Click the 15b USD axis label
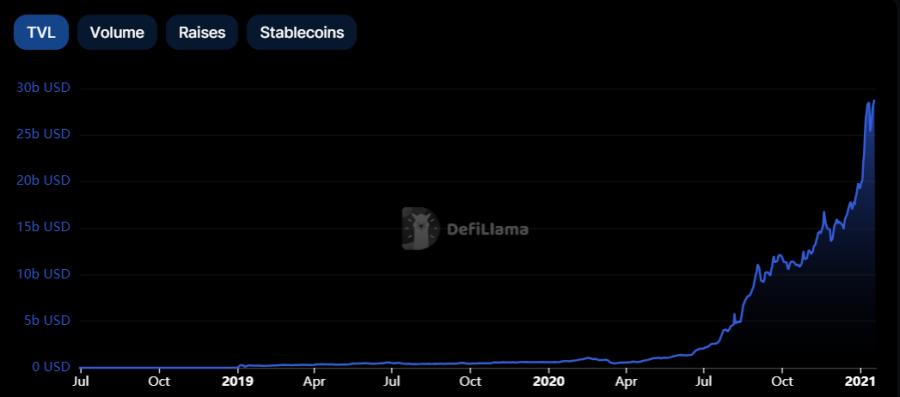The image size is (900, 397). [44, 227]
